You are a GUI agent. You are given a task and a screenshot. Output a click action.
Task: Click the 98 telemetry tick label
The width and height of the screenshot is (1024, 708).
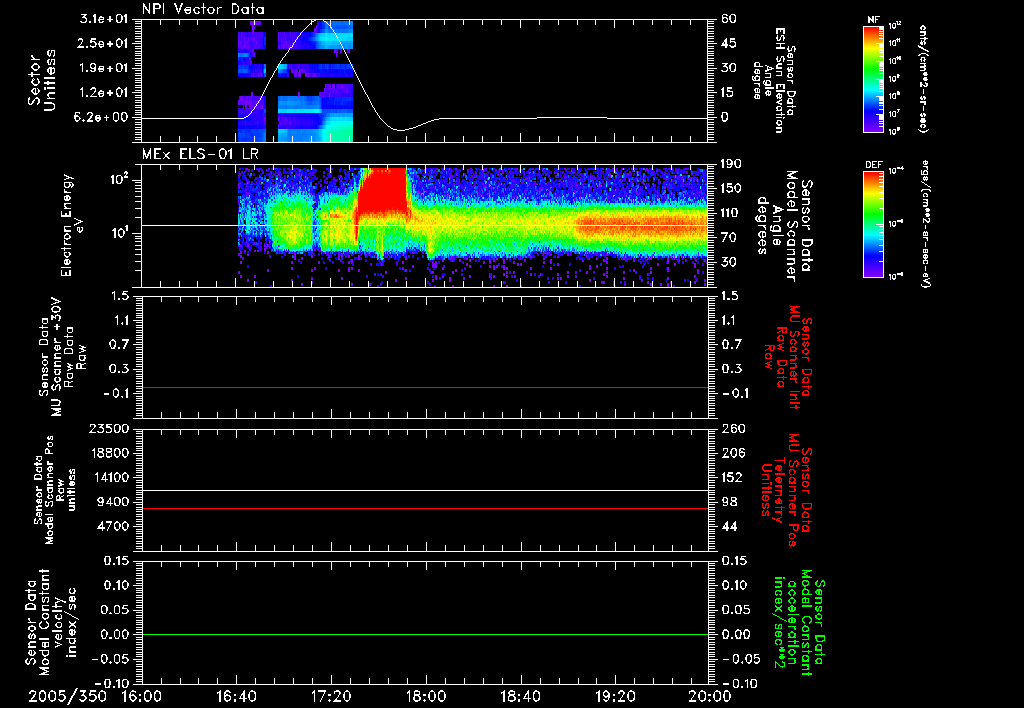click(729, 502)
